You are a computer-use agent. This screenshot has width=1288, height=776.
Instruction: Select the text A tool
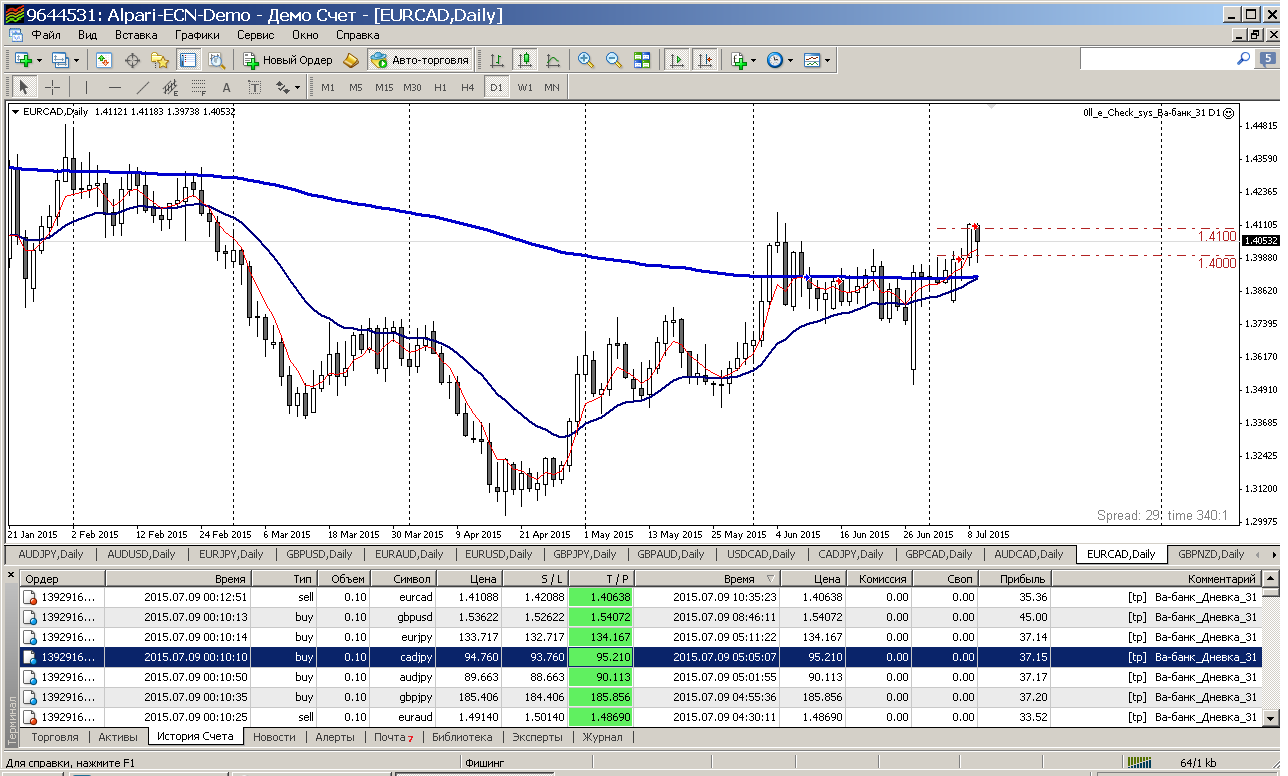click(226, 87)
